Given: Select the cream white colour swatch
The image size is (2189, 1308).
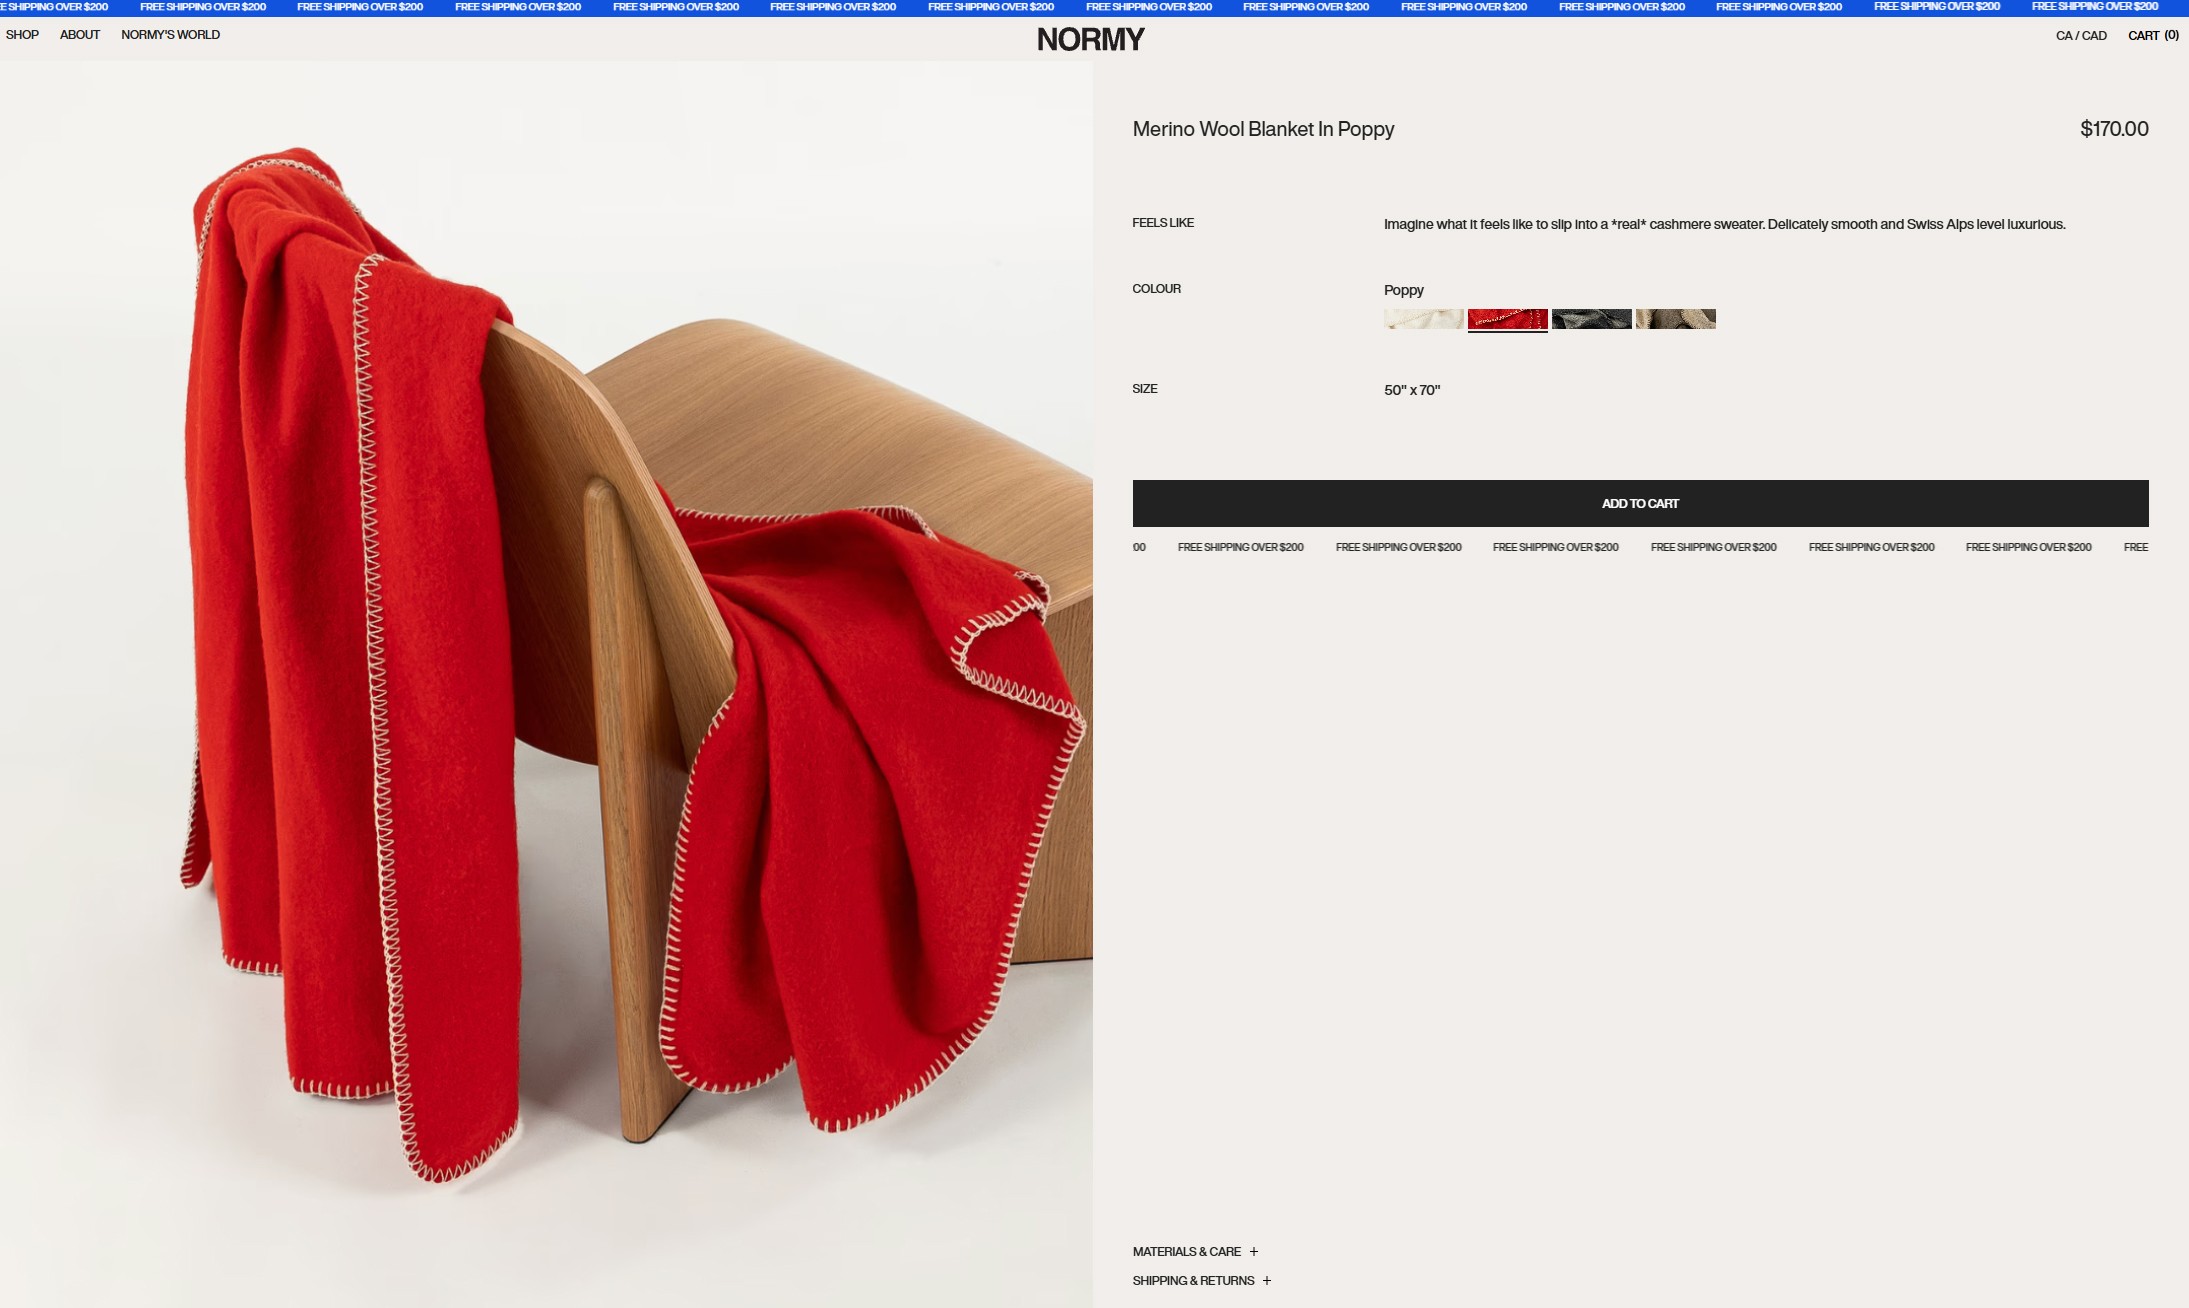Looking at the screenshot, I should click(x=1423, y=319).
